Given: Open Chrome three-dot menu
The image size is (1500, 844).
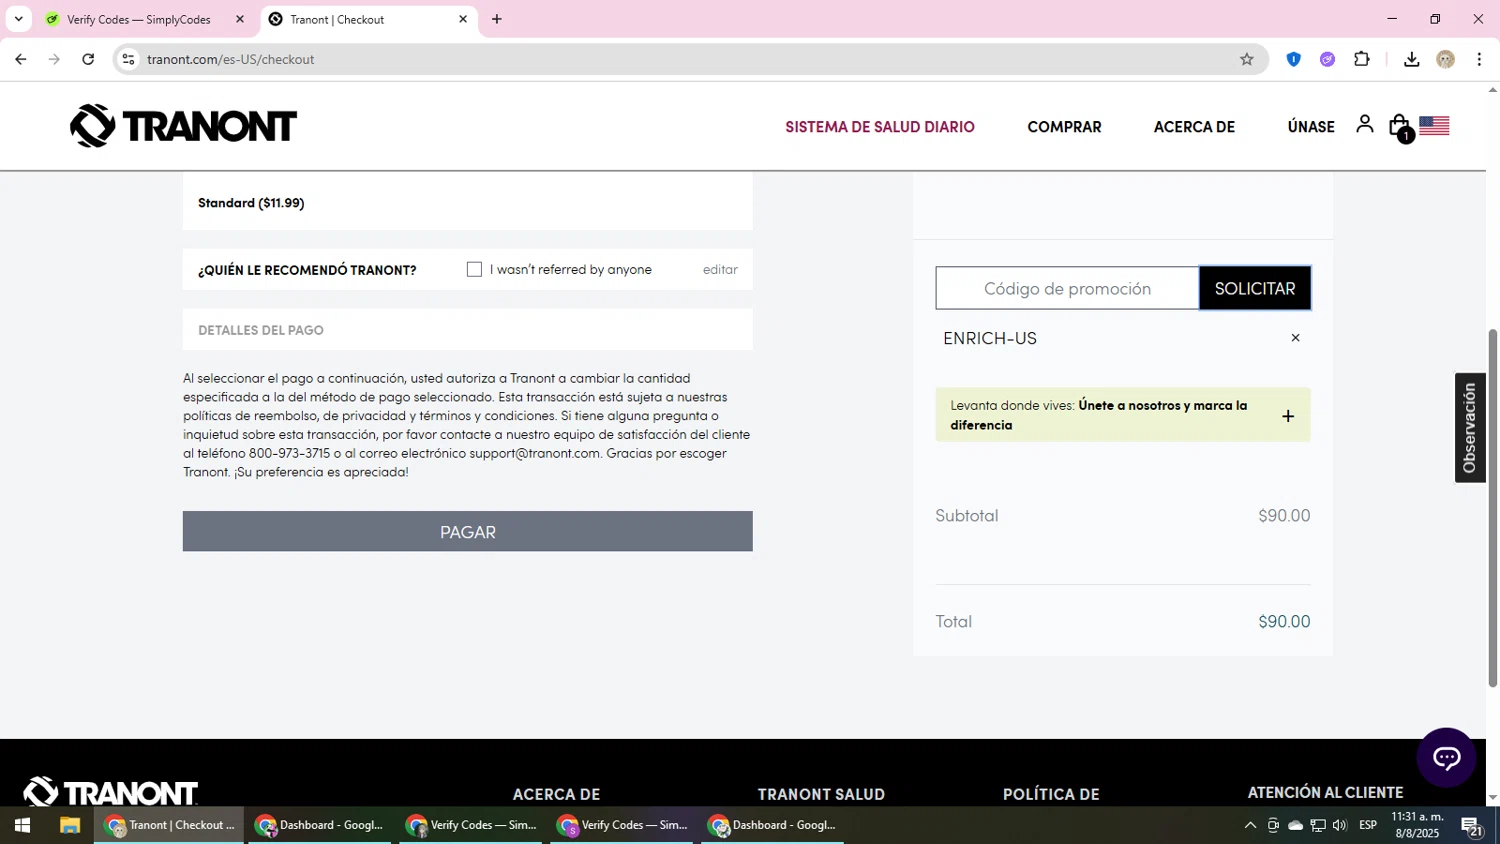Looking at the screenshot, I should pyautogui.click(x=1479, y=59).
